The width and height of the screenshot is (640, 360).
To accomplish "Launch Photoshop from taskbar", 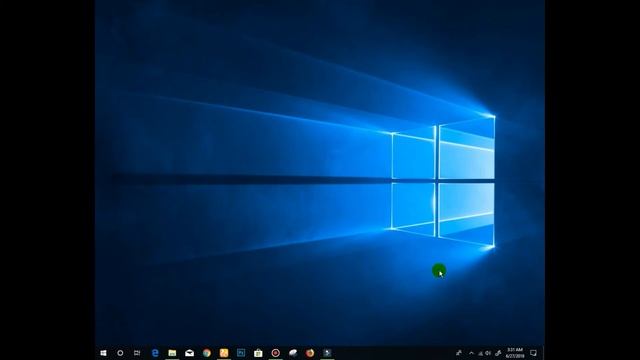I will (x=241, y=353).
